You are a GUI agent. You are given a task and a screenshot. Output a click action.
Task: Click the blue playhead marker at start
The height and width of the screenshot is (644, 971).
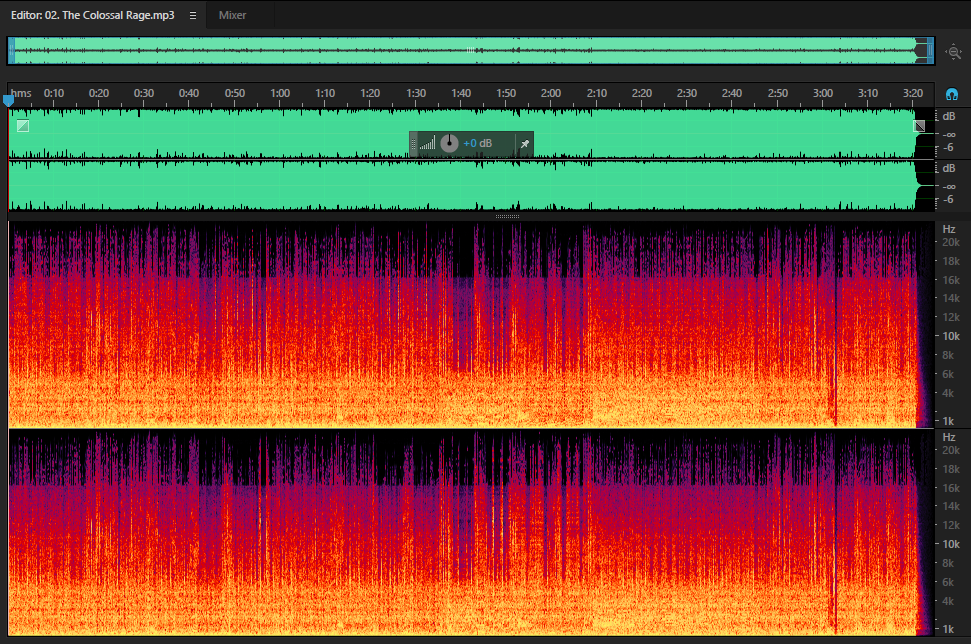(x=8, y=100)
